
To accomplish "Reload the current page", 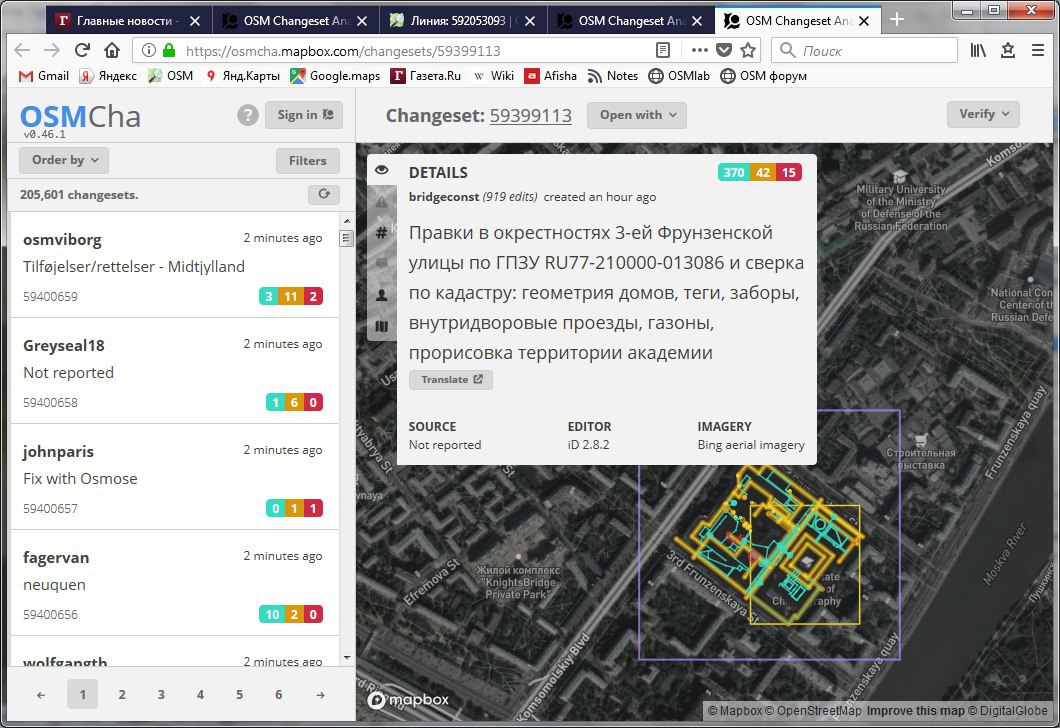I will tap(82, 50).
